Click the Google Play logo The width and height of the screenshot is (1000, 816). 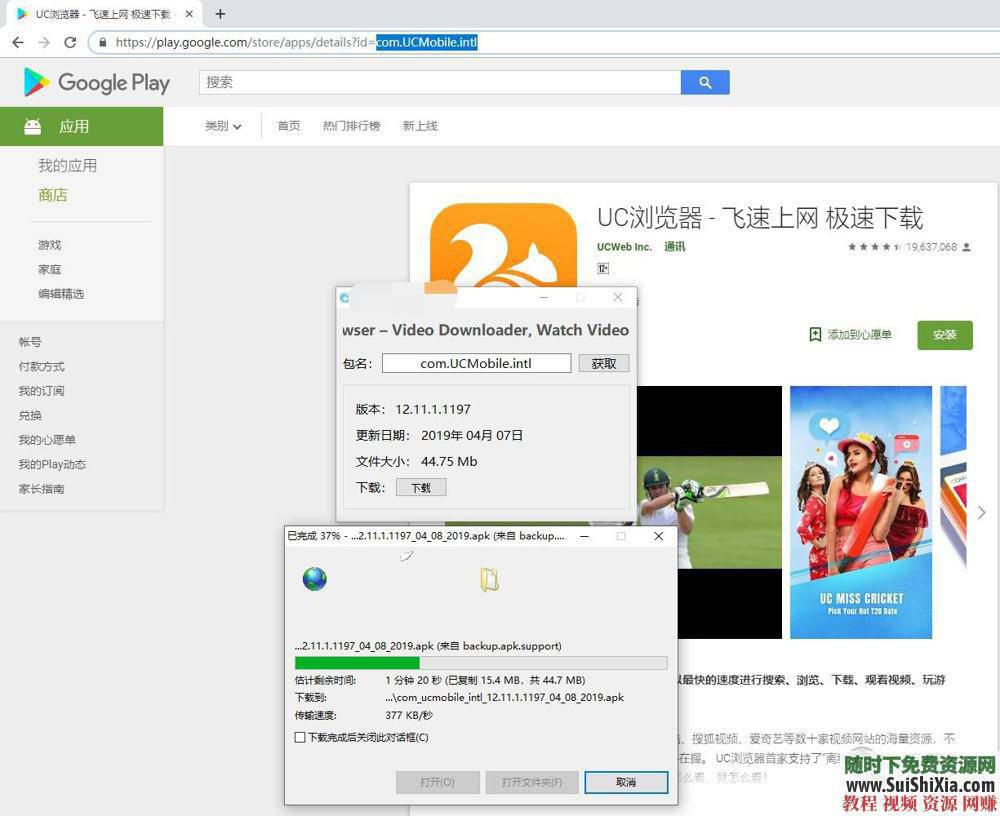click(96, 82)
